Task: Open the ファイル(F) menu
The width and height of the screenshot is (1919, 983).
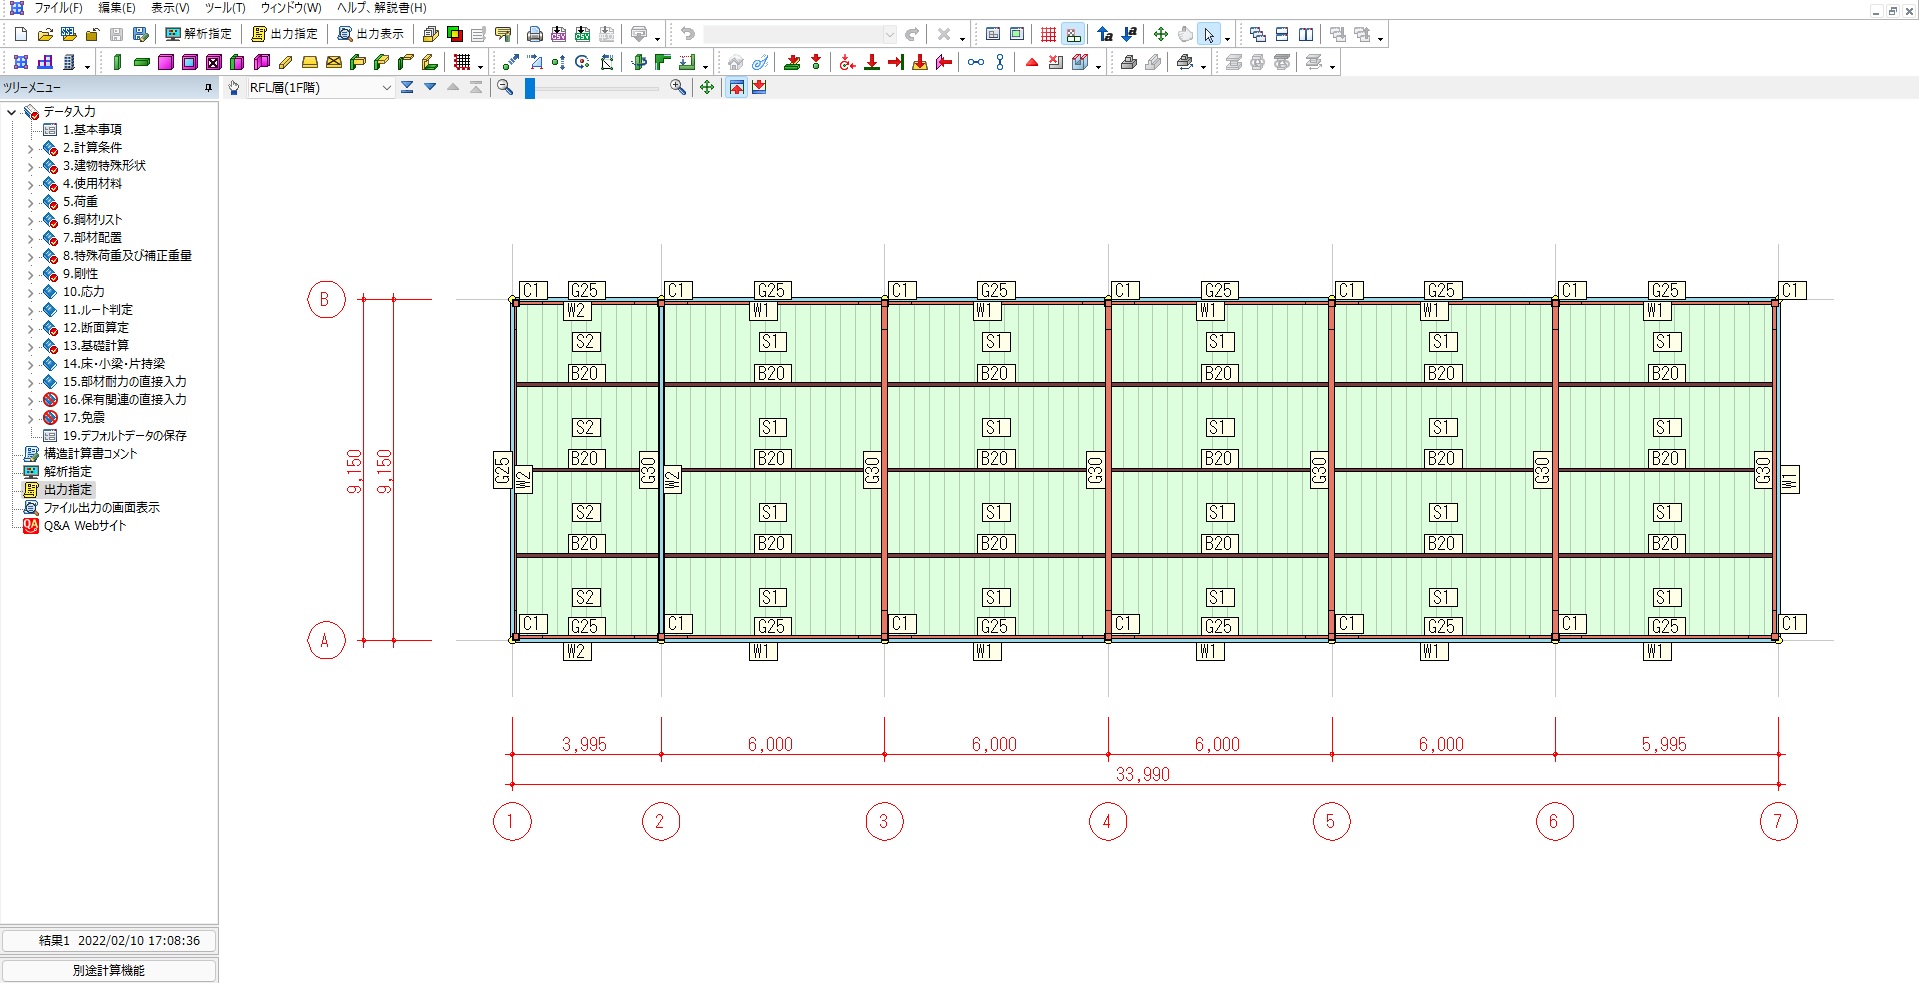Action: point(58,8)
